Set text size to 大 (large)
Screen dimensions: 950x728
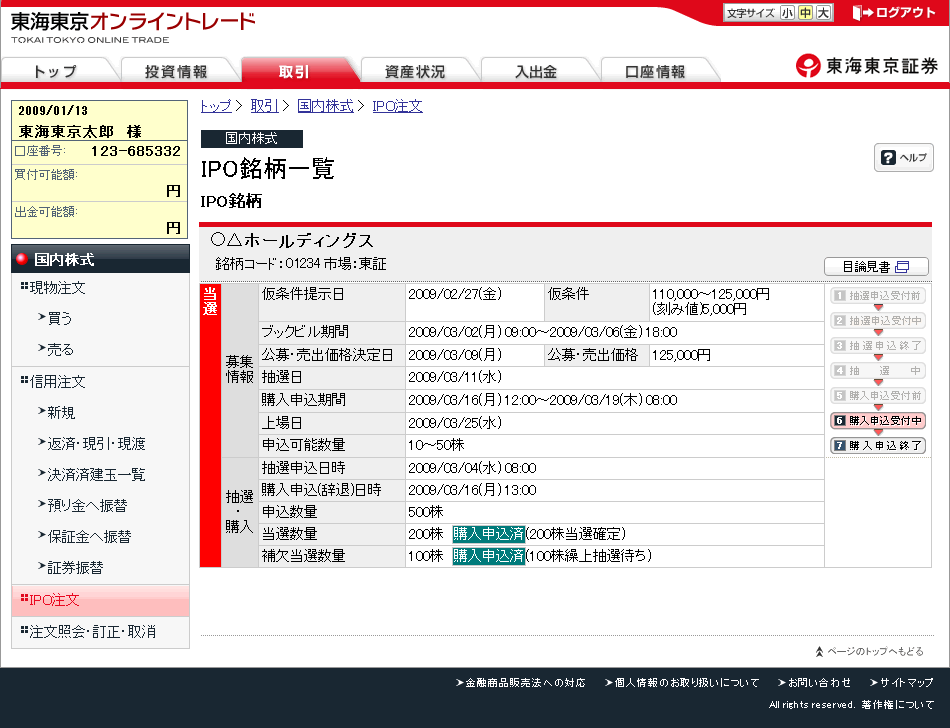click(x=823, y=13)
